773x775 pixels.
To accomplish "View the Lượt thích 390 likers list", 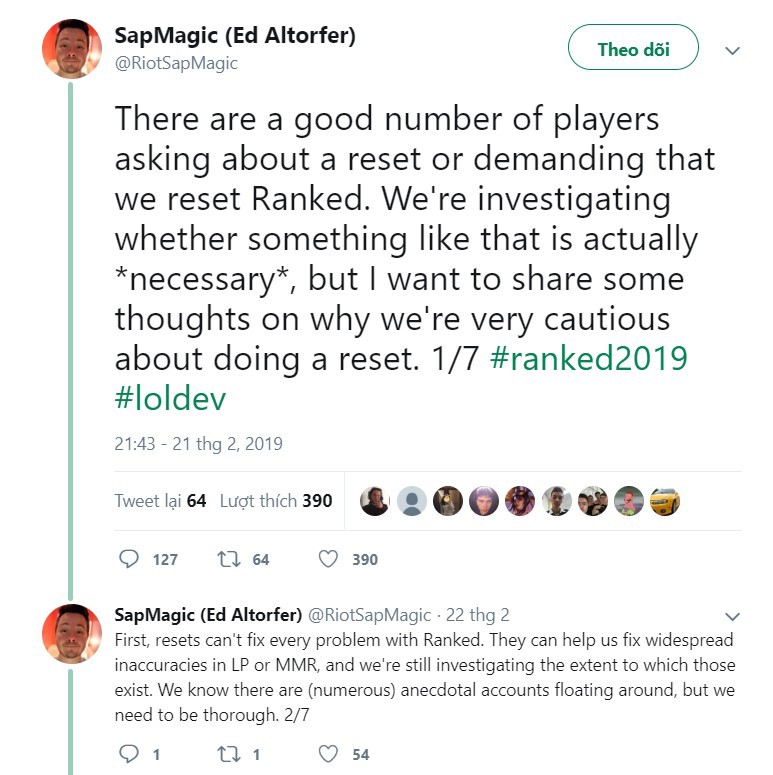I will point(276,501).
